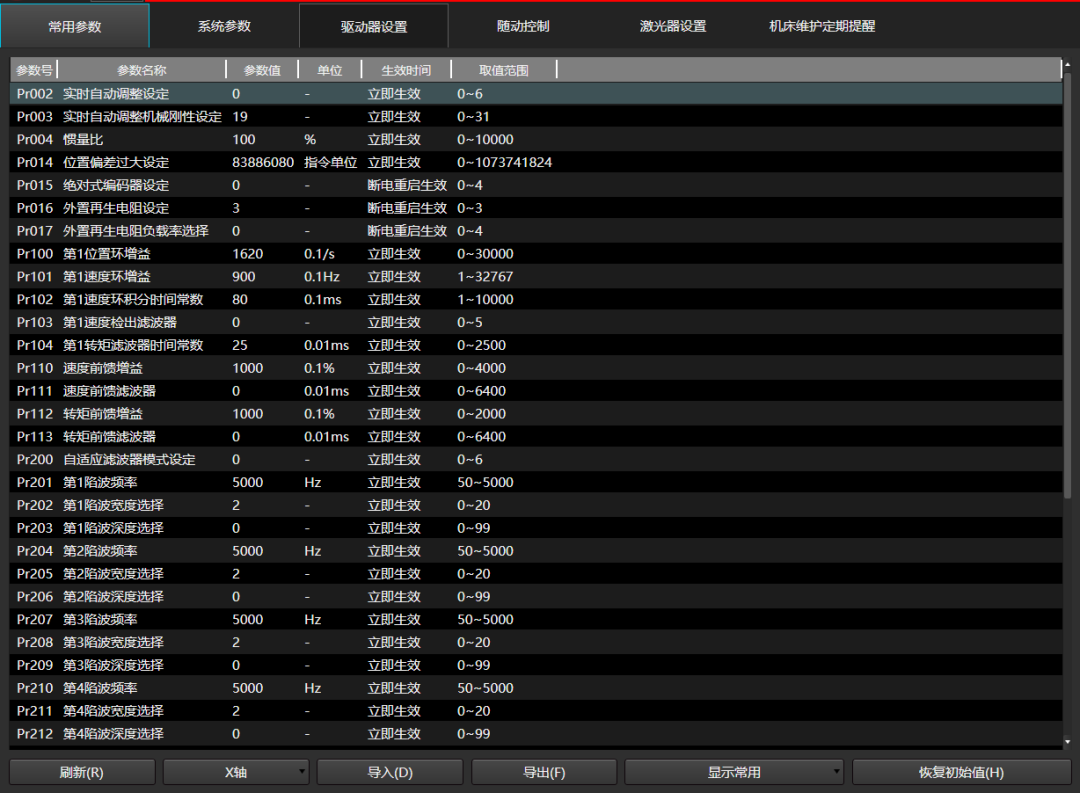
Task: Go to the 随动控制 tab
Action: coord(523,26)
